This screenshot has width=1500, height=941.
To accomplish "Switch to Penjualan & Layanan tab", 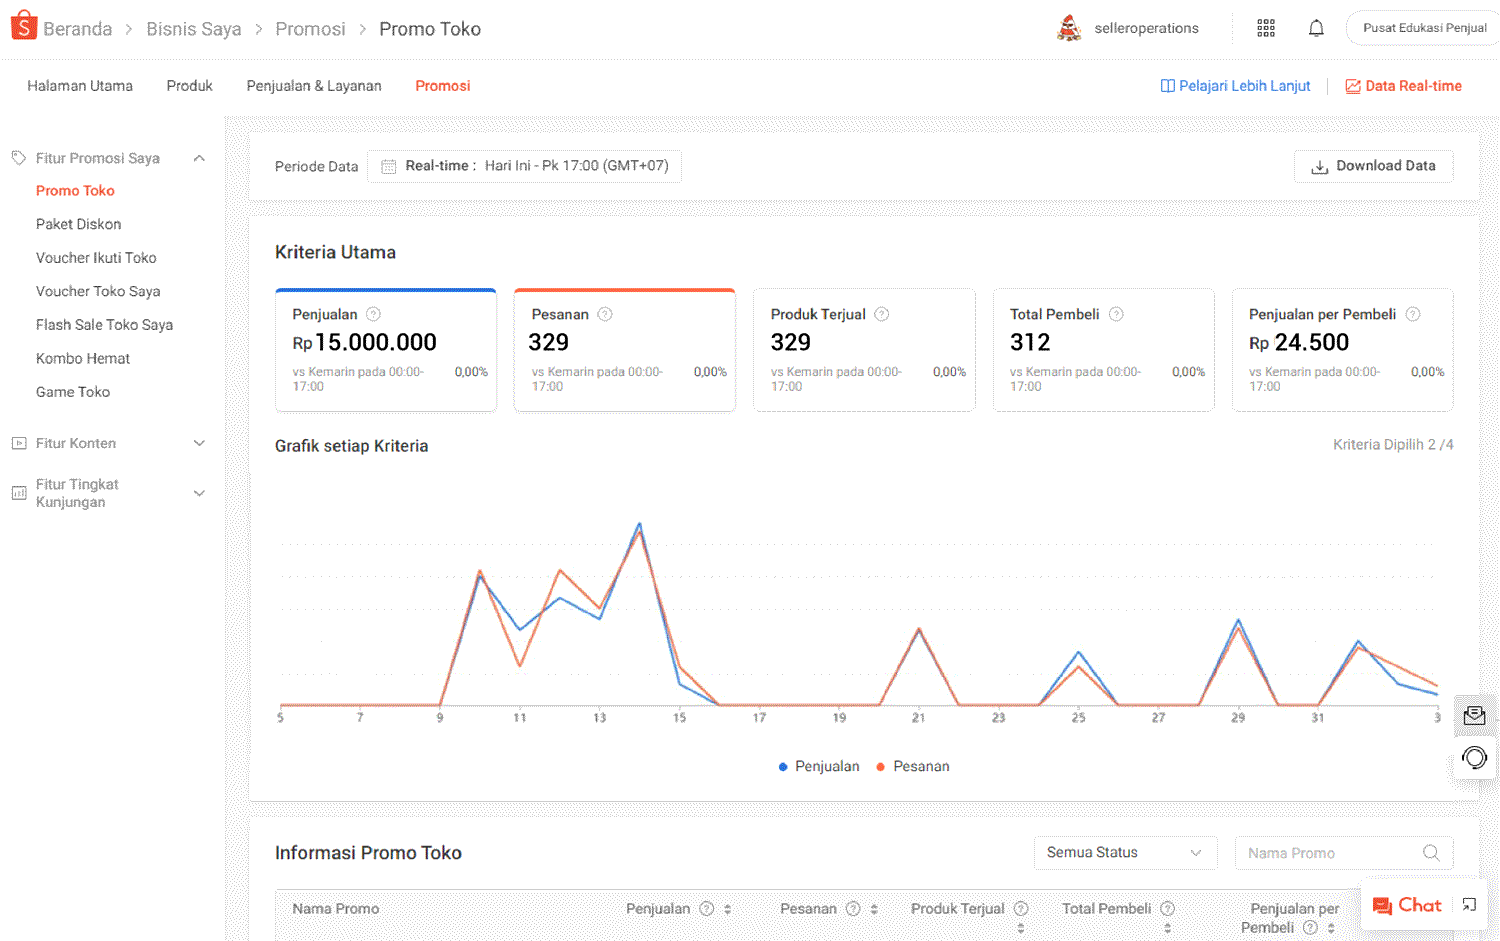I will 314,86.
